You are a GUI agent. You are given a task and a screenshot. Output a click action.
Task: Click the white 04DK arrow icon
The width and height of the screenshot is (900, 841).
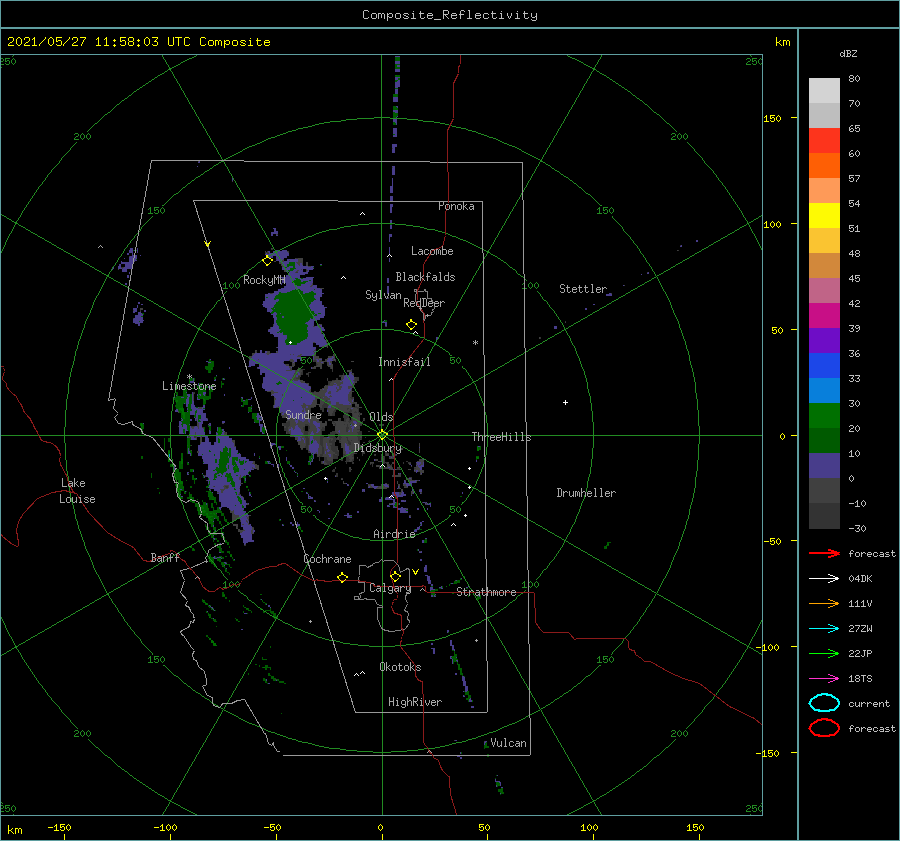click(824, 578)
